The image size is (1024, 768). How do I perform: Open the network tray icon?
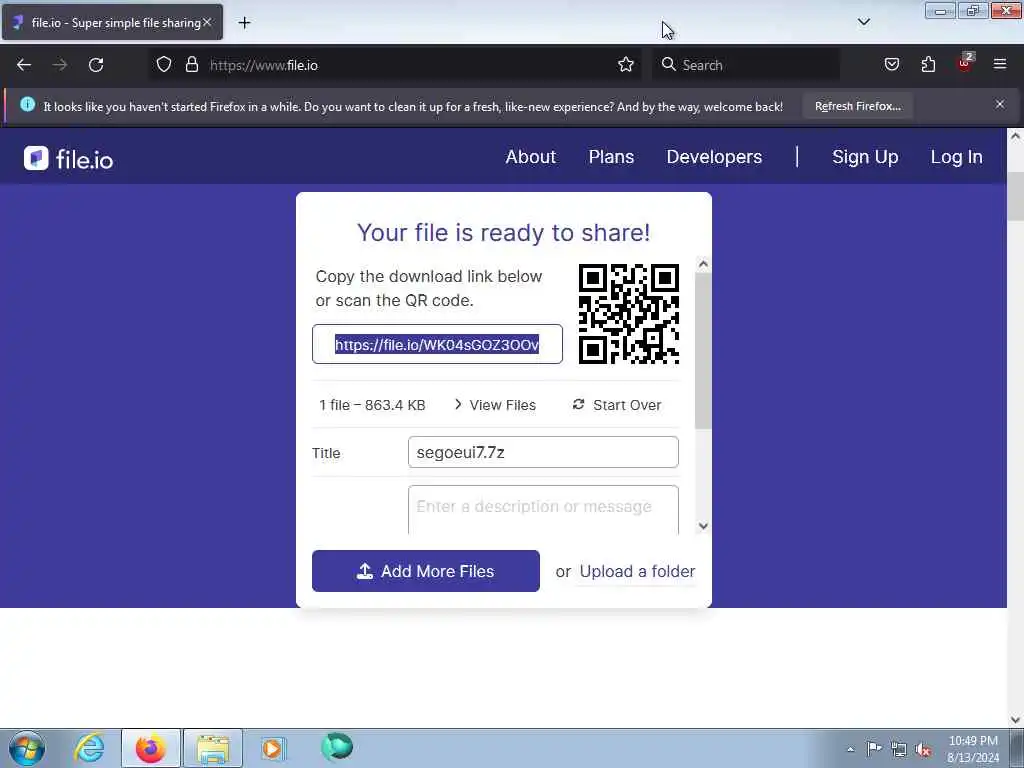[899, 749]
